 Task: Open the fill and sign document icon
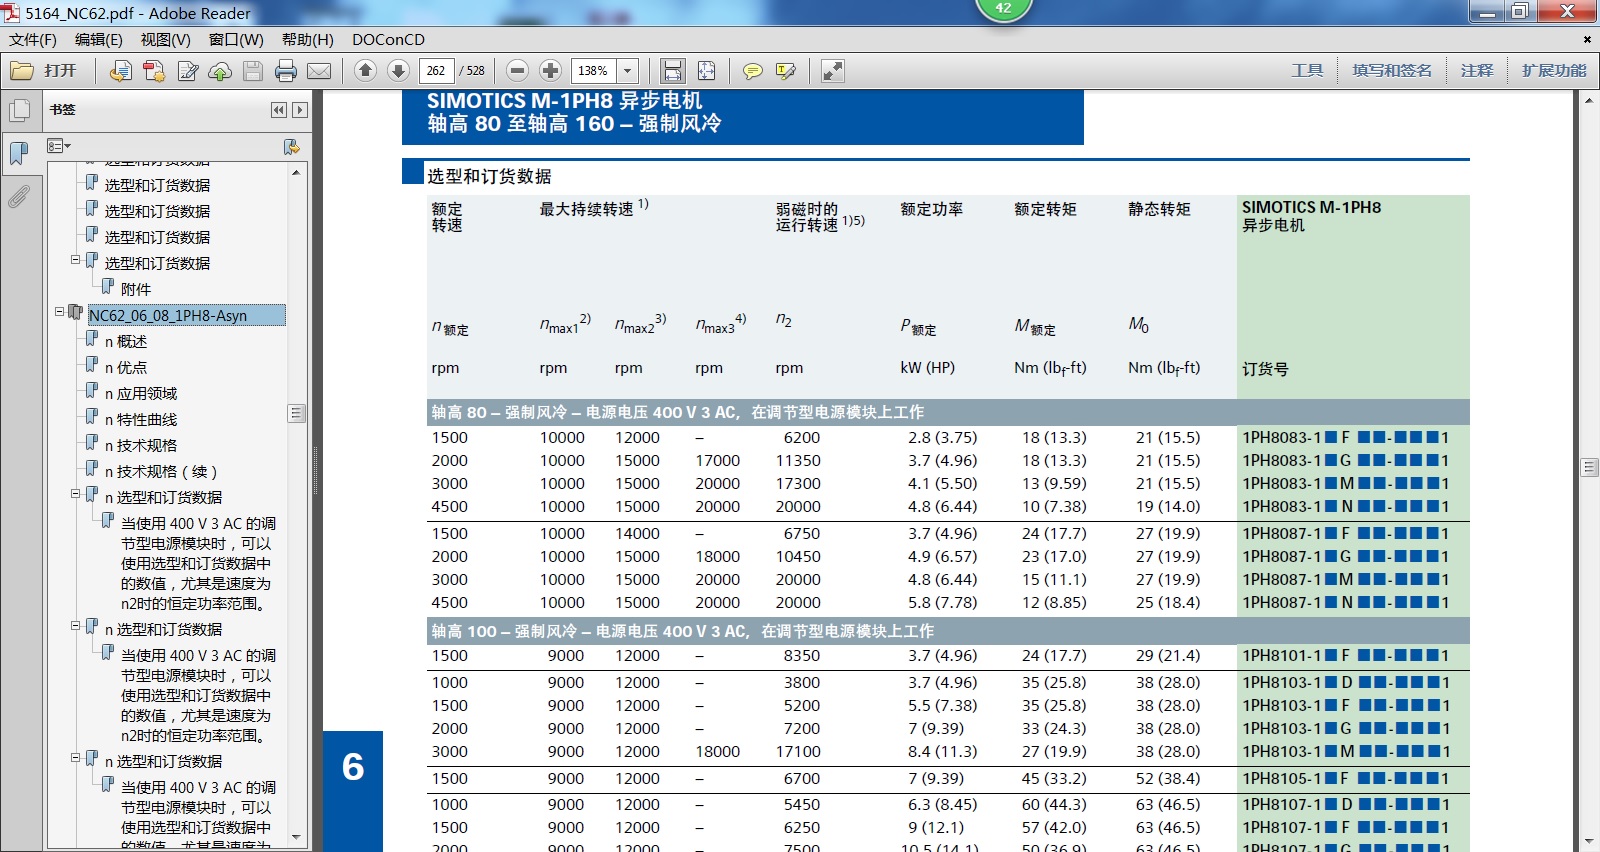[x=187, y=71]
